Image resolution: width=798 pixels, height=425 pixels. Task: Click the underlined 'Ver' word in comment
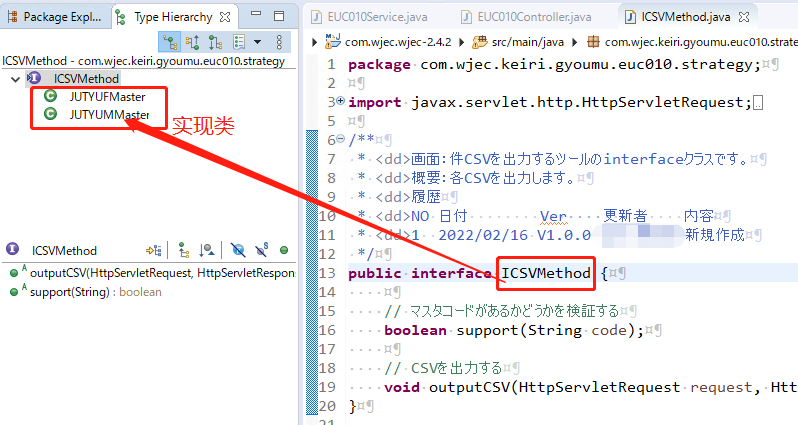tap(553, 216)
